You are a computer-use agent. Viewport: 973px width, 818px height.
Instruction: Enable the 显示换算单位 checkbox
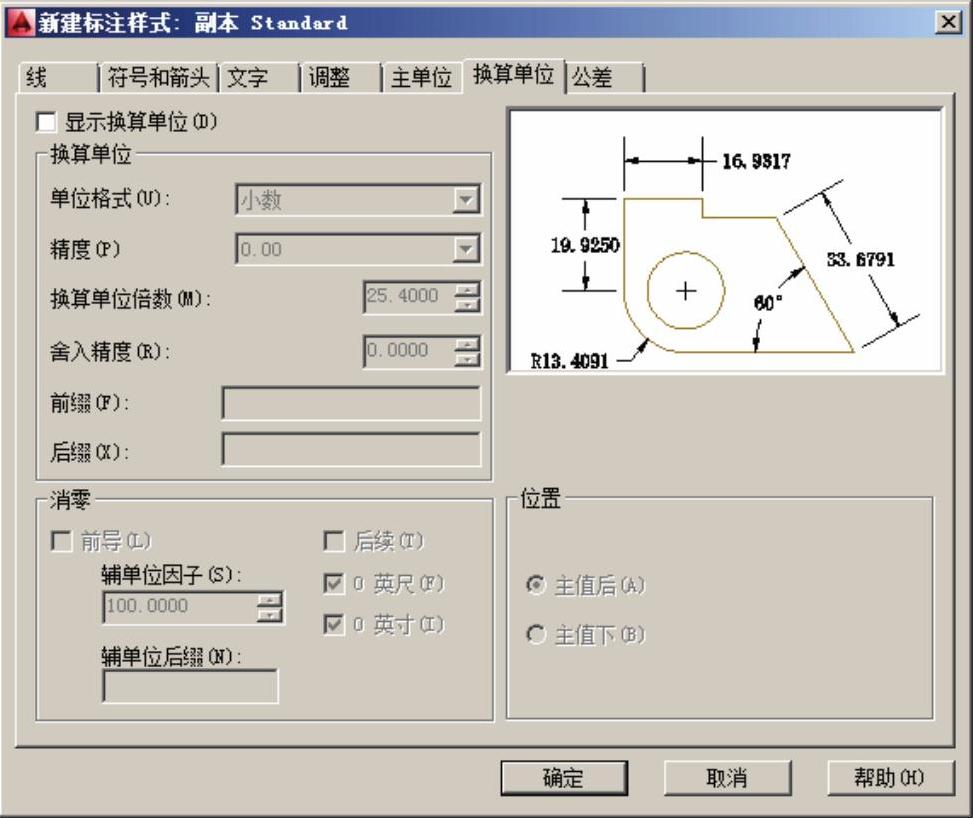point(46,122)
